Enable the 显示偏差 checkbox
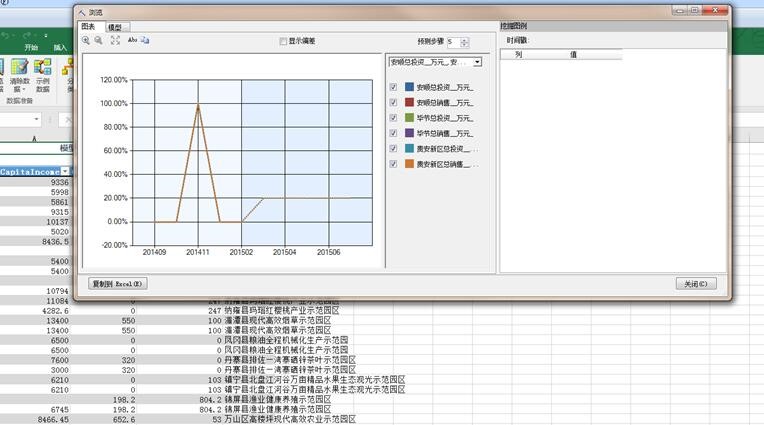Image resolution: width=764 pixels, height=425 pixels. tap(283, 41)
